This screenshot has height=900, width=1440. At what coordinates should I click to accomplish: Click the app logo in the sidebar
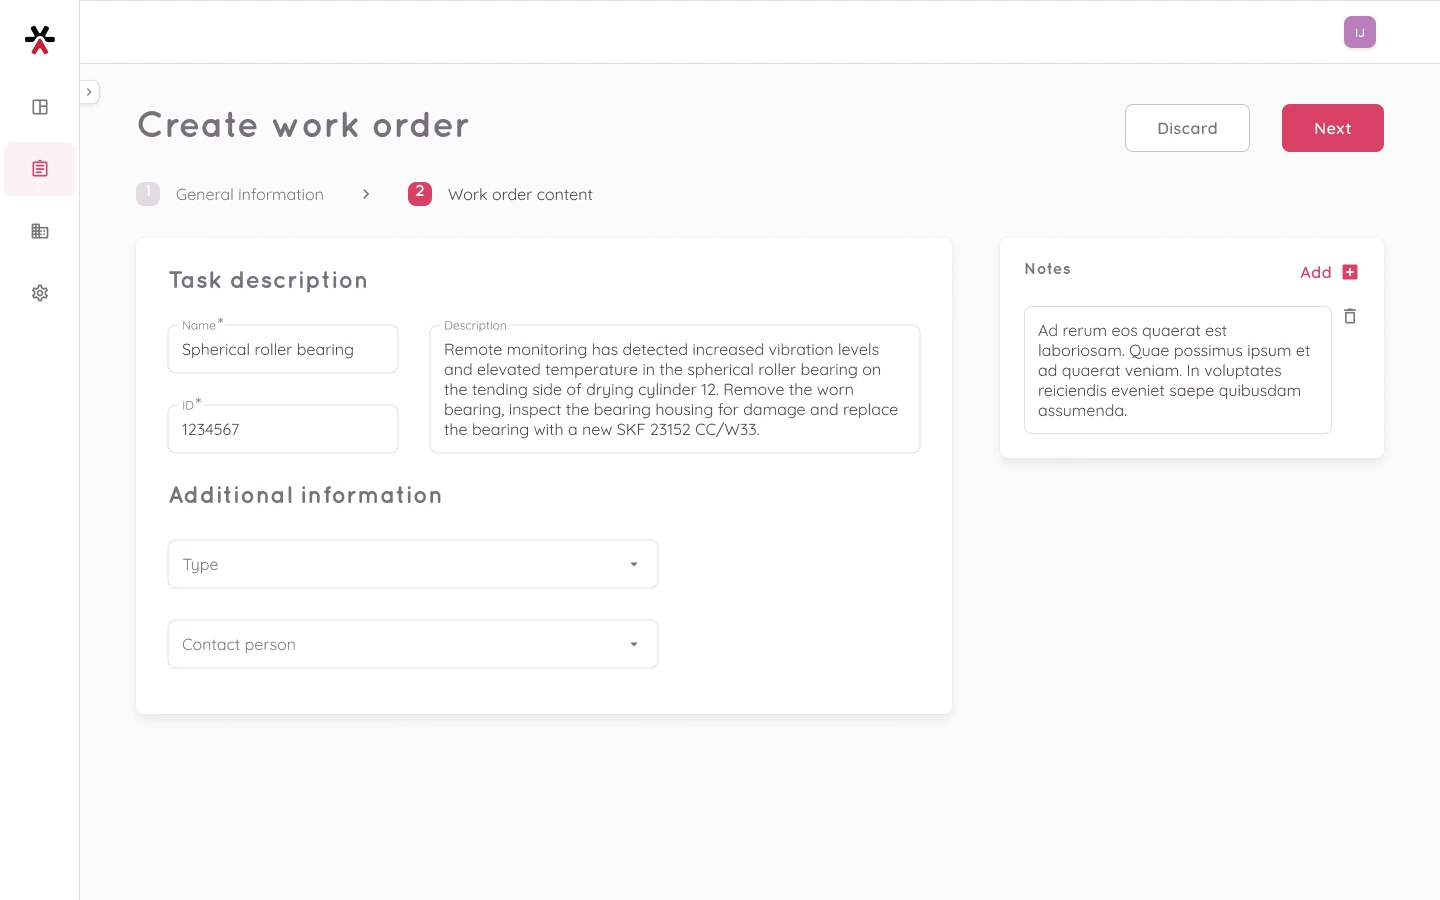(40, 40)
